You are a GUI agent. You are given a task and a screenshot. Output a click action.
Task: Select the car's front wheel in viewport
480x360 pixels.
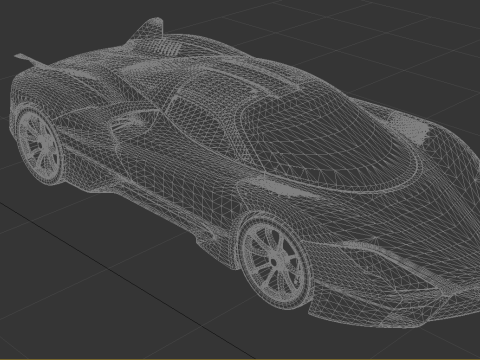tap(276, 262)
